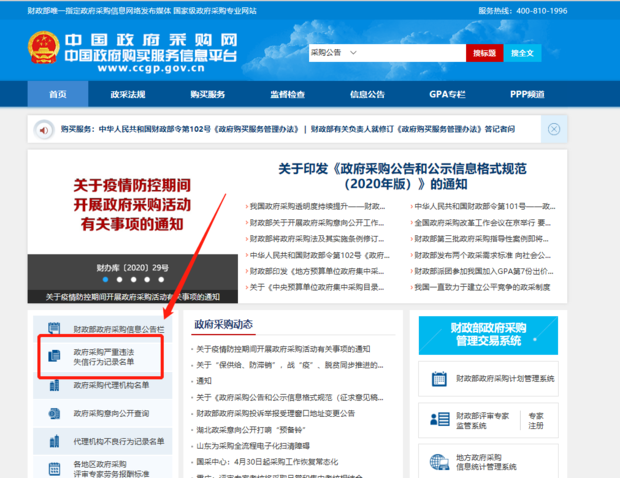Open 中华人民共和国财政部令第101号 link
This screenshot has width=620, height=478.
pos(485,206)
